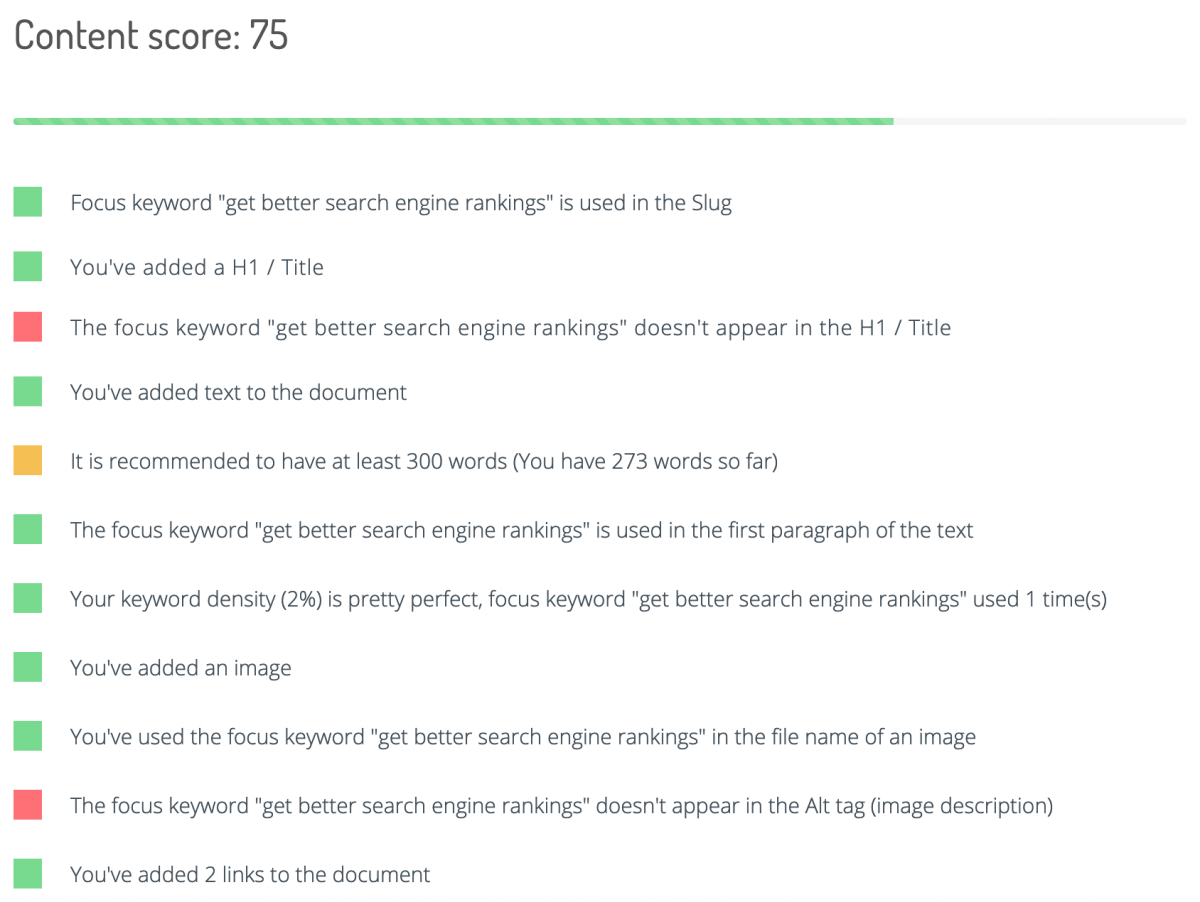Image resolution: width=1200 pixels, height=902 pixels.
Task: Click green indicator for first paragraph keyword check
Action: [x=28, y=530]
